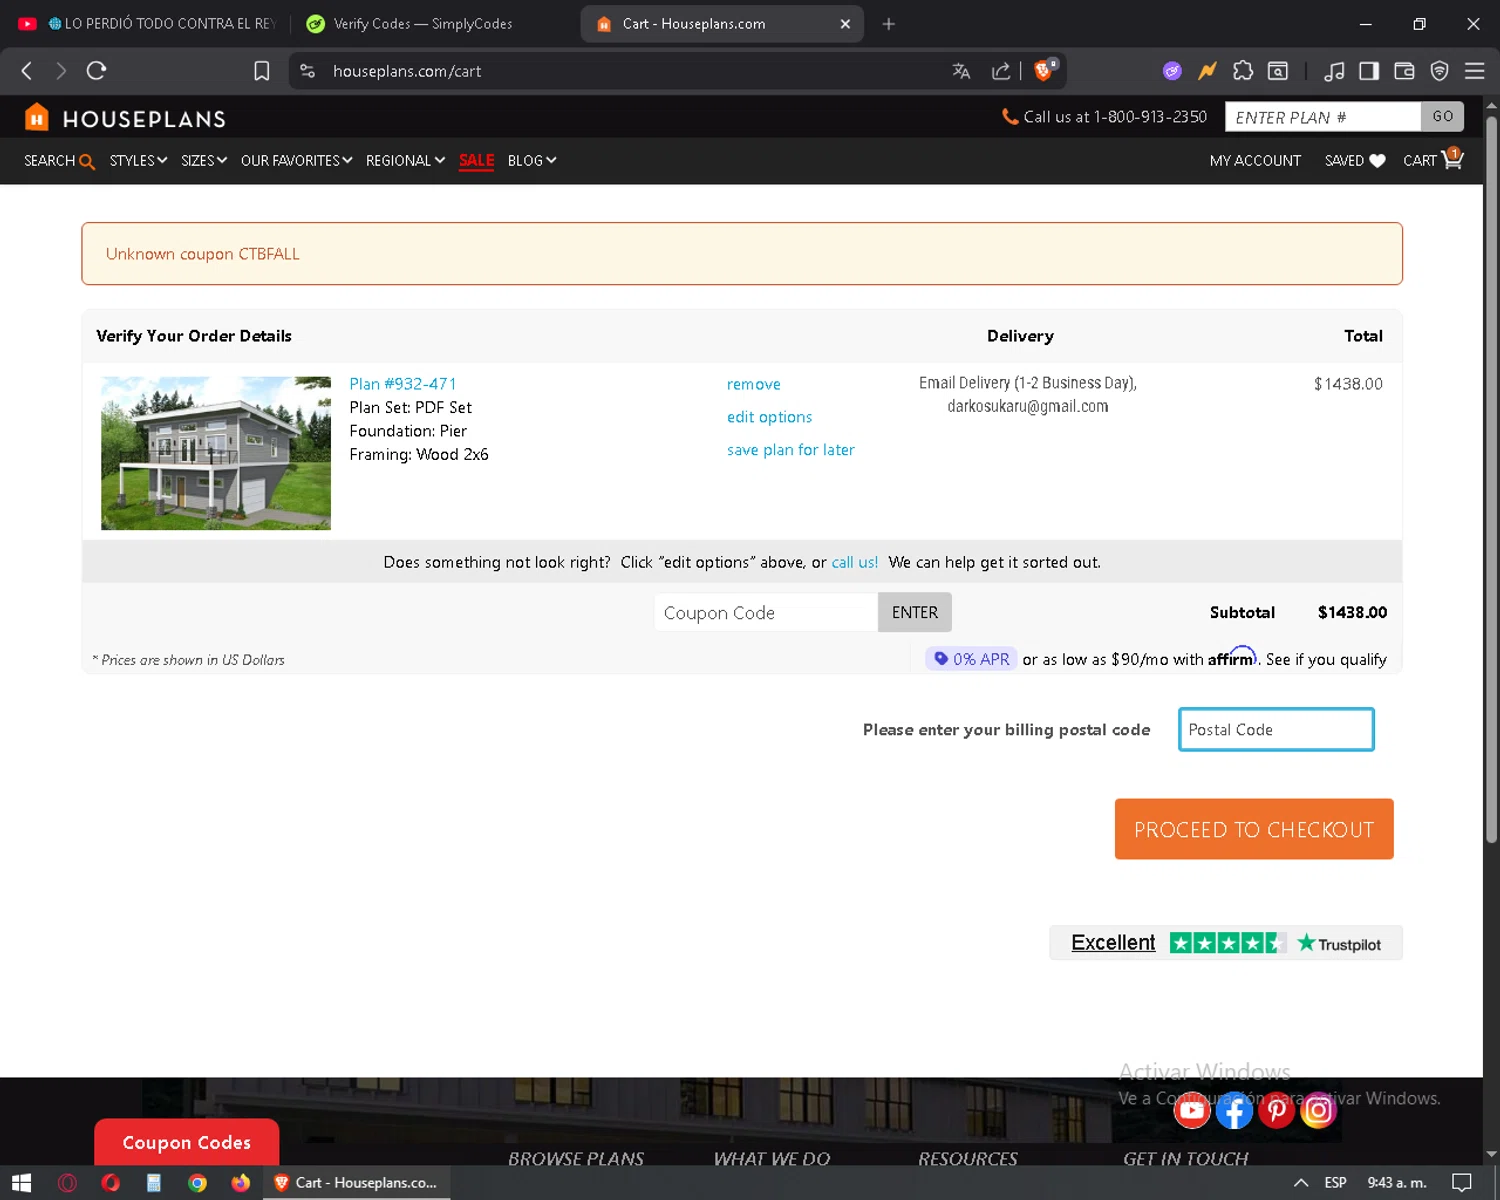Bookmark this page via the bookmark icon

pyautogui.click(x=262, y=71)
